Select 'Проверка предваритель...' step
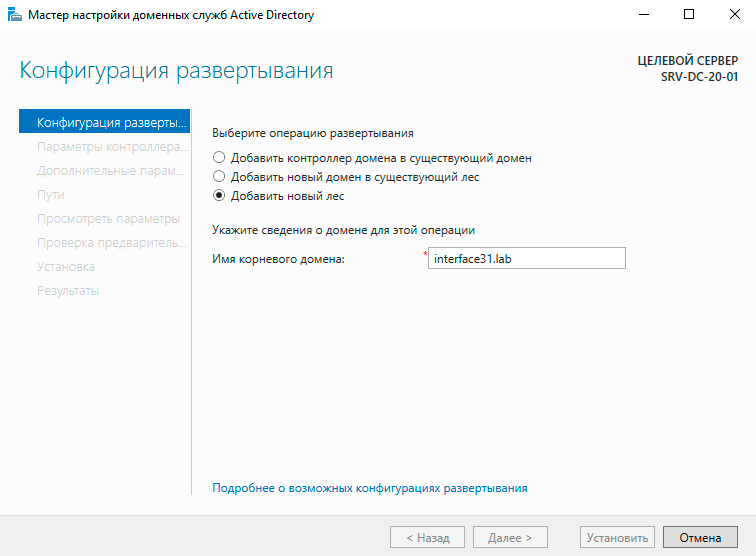The image size is (756, 556). click(112, 243)
